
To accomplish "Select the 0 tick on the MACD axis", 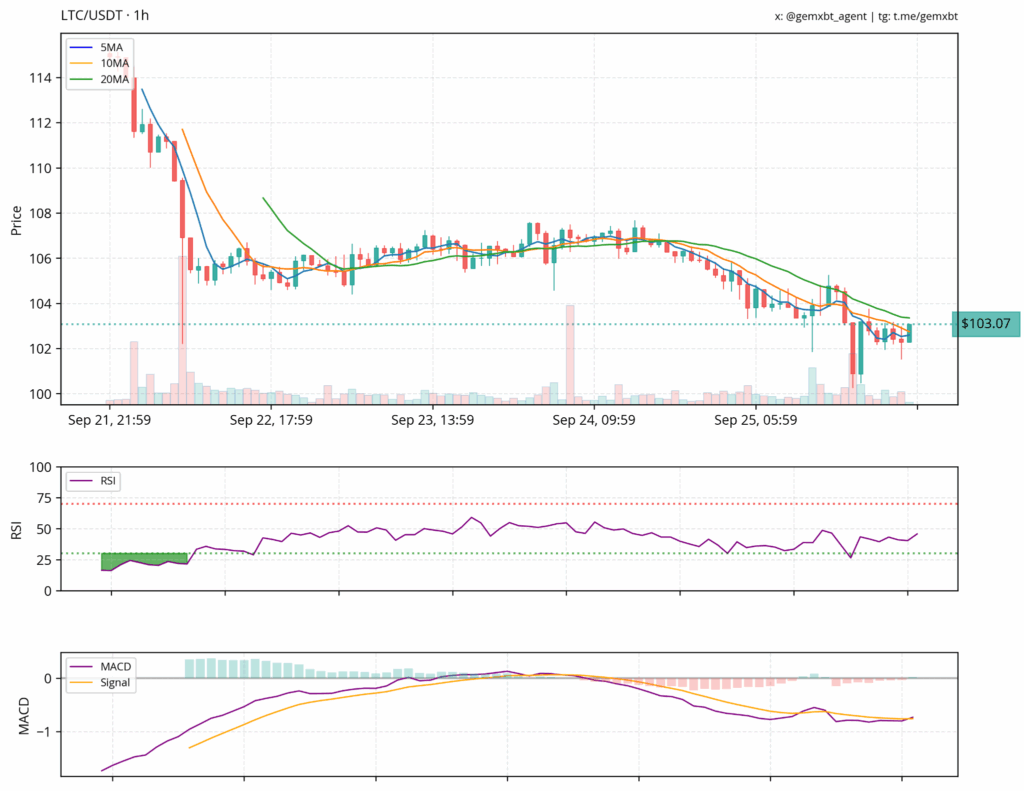I will tap(48, 678).
